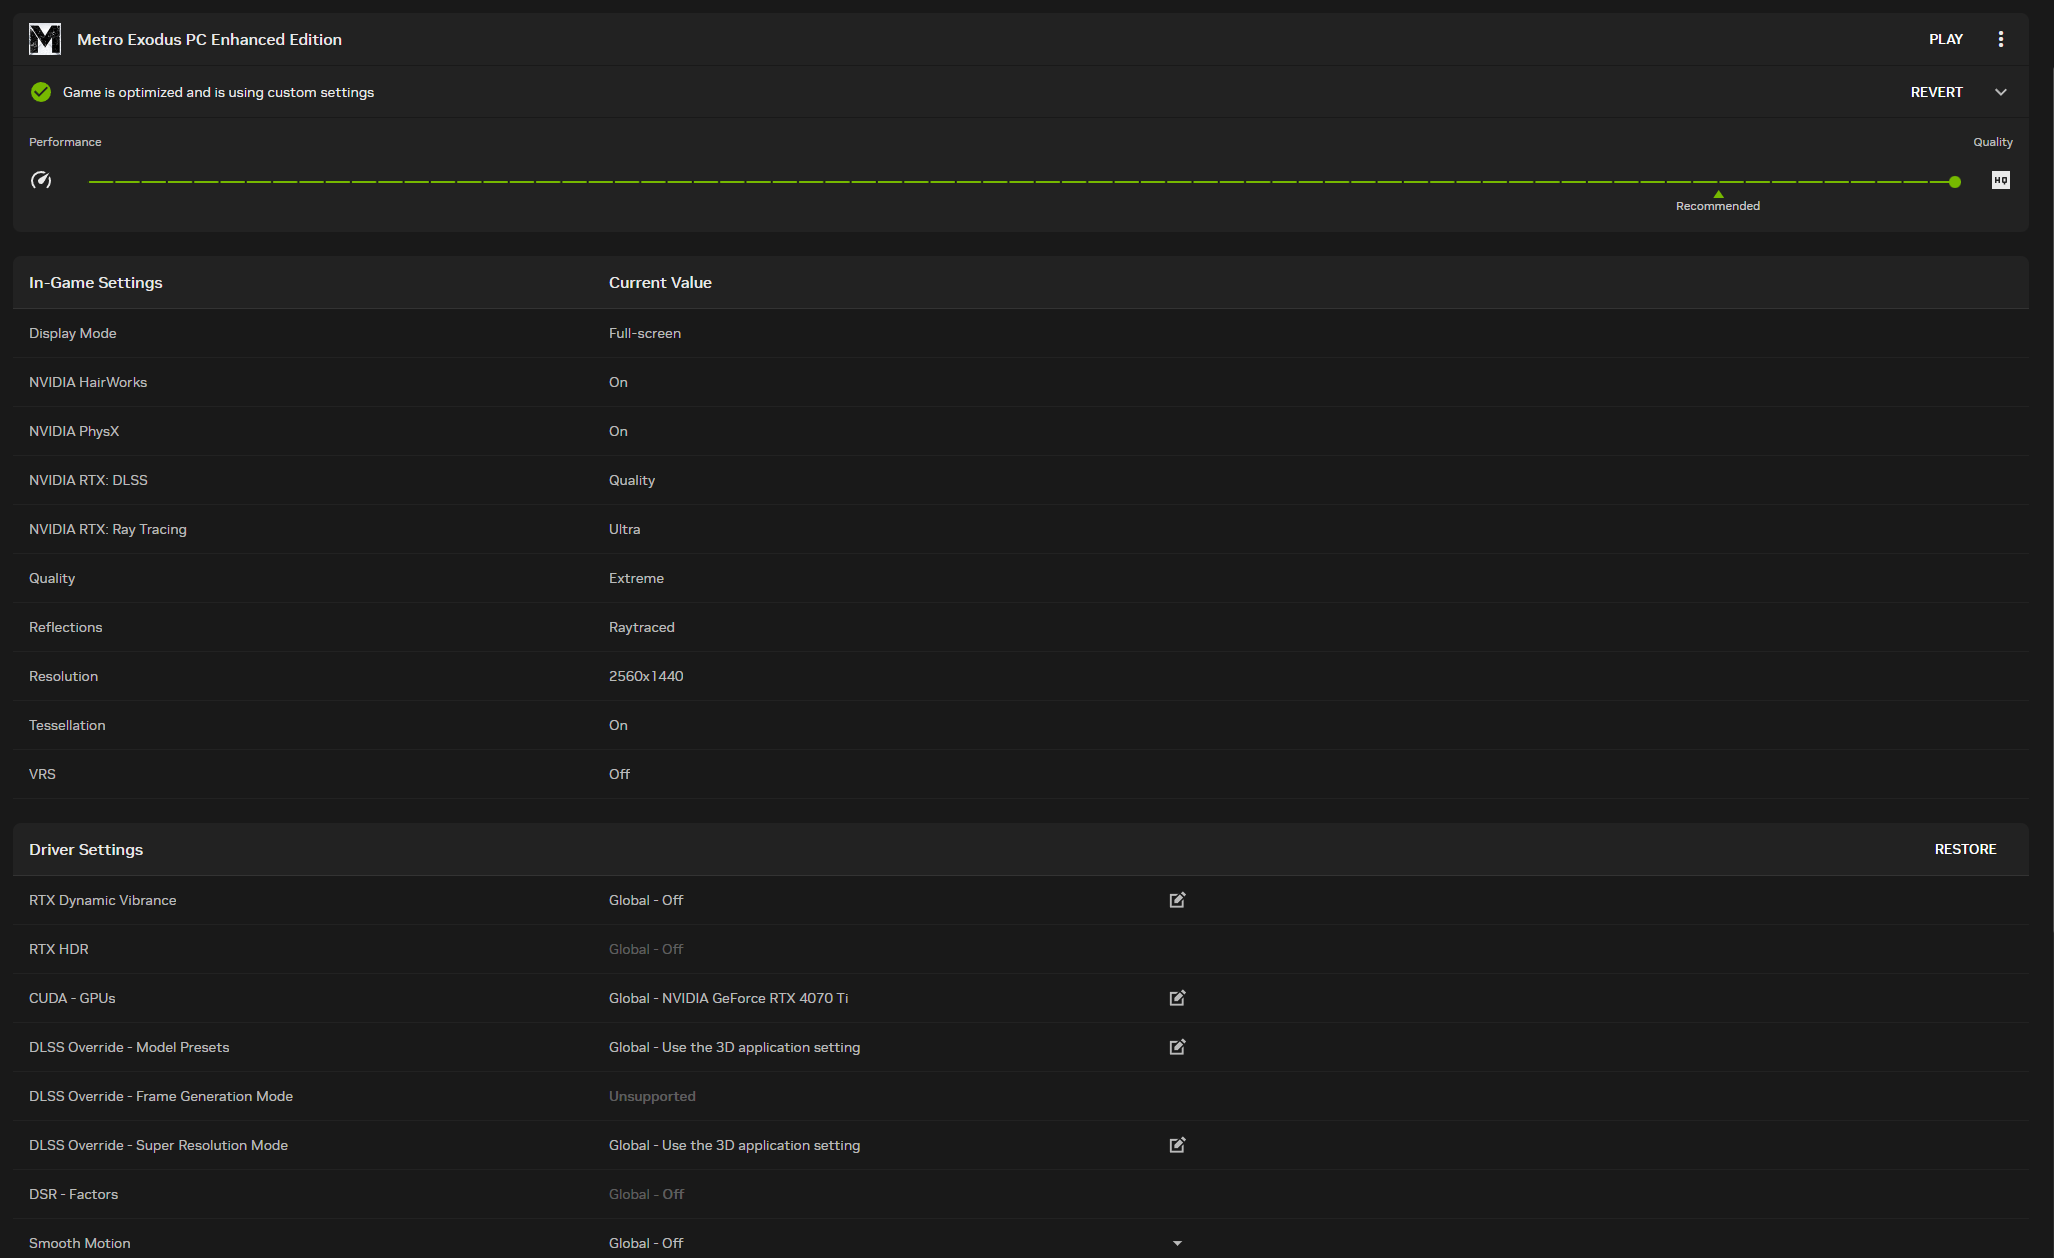Open the three-dot more options menu
This screenshot has height=1258, width=2054.
[x=2000, y=39]
